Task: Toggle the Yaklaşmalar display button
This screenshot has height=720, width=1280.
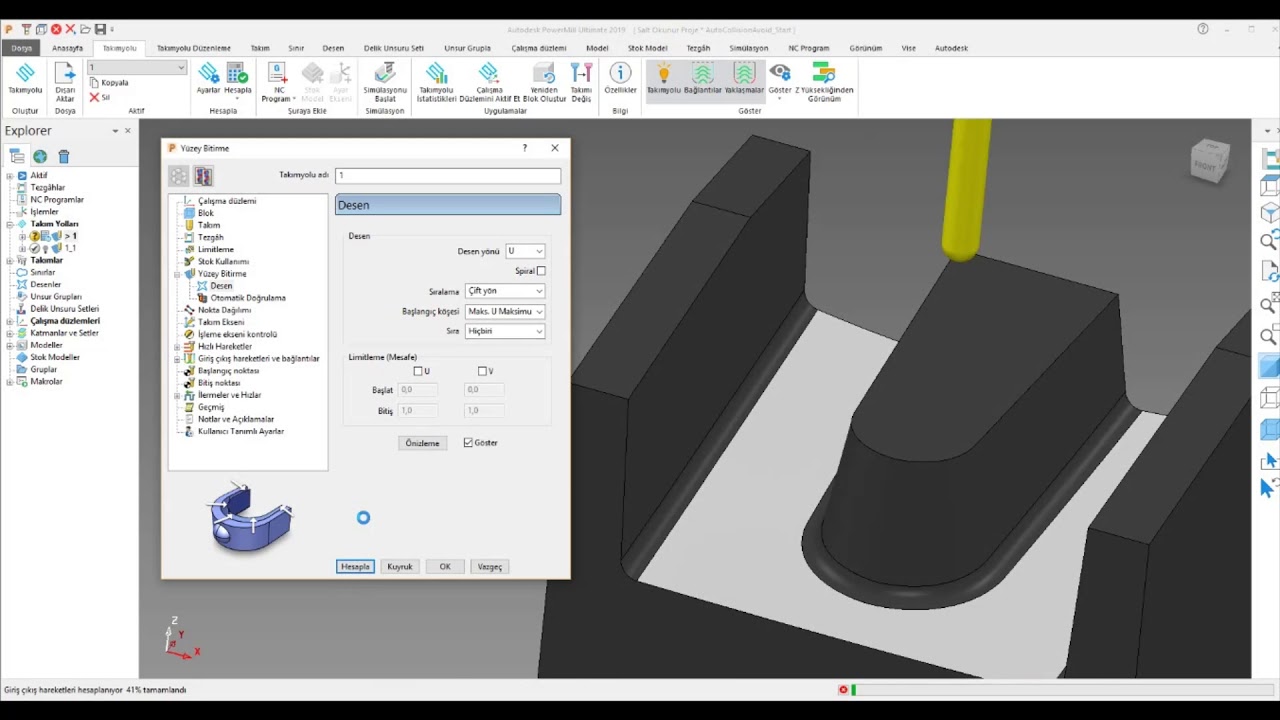Action: tap(744, 80)
